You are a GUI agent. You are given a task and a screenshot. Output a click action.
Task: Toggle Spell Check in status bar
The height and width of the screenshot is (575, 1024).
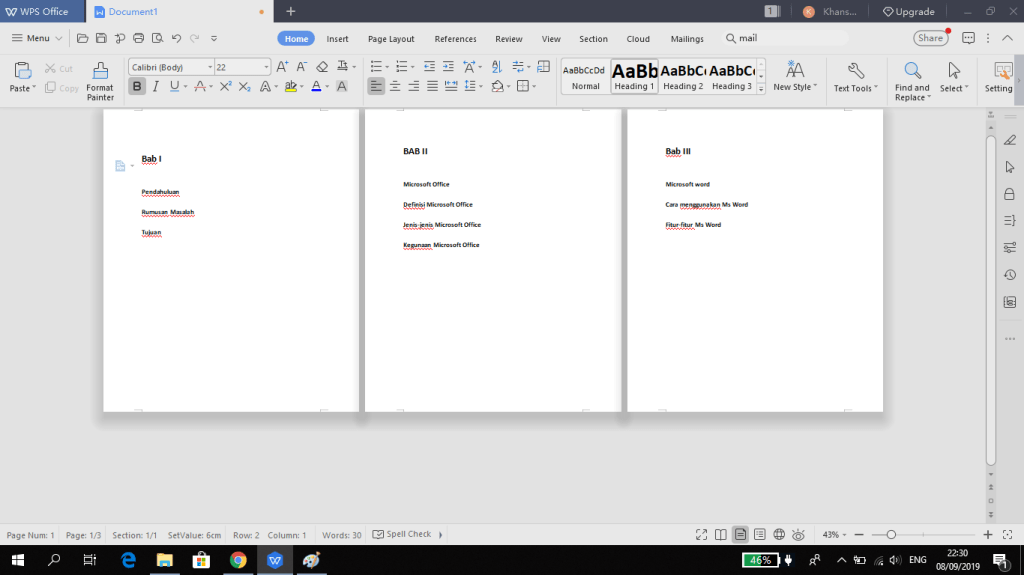tap(402, 535)
